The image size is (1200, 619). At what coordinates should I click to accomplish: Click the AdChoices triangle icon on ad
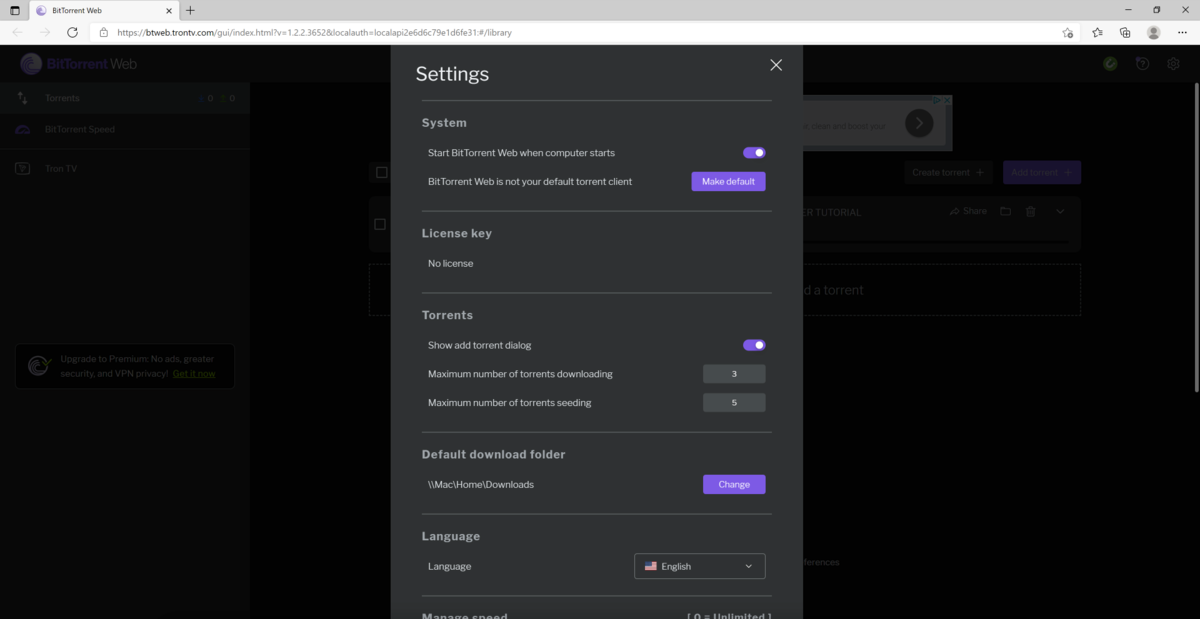[x=937, y=100]
